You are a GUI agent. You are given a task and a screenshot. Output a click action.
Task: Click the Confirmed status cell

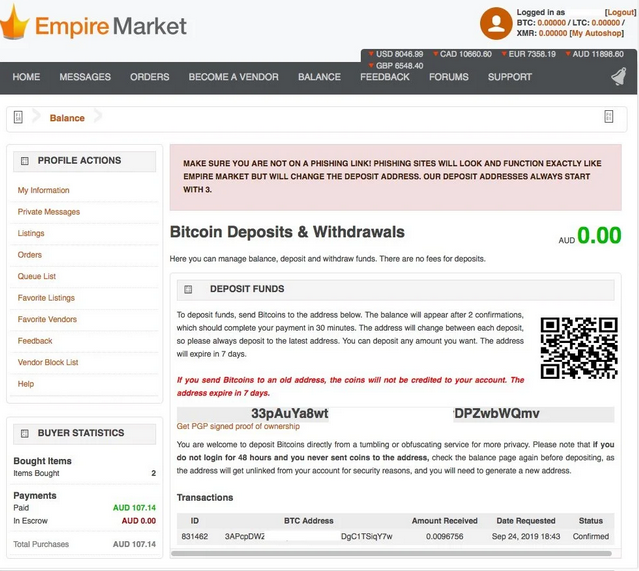[x=591, y=536]
